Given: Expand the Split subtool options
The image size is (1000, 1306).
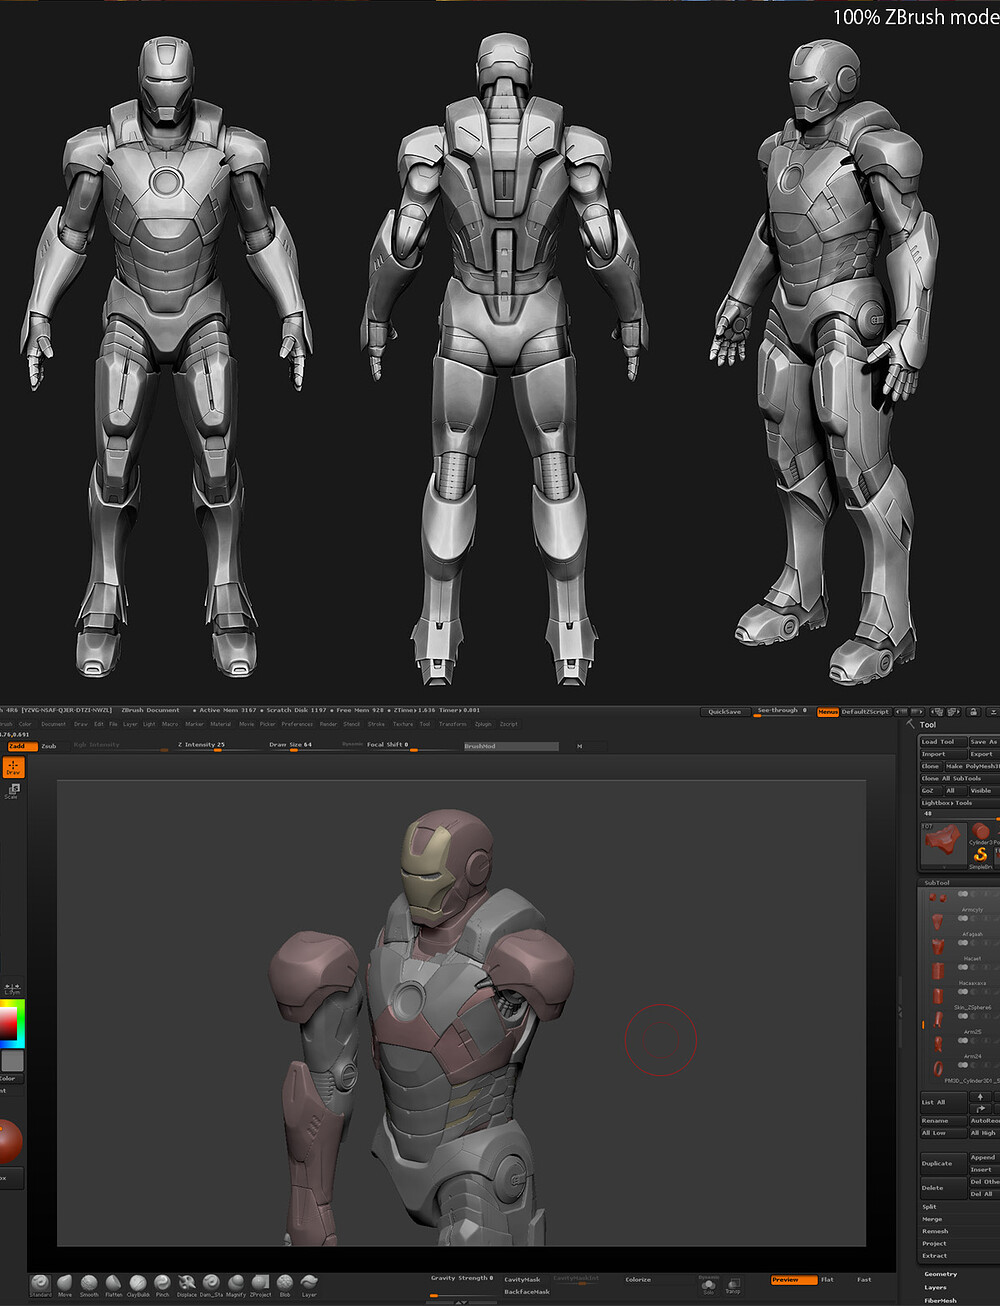Looking at the screenshot, I should 930,1207.
